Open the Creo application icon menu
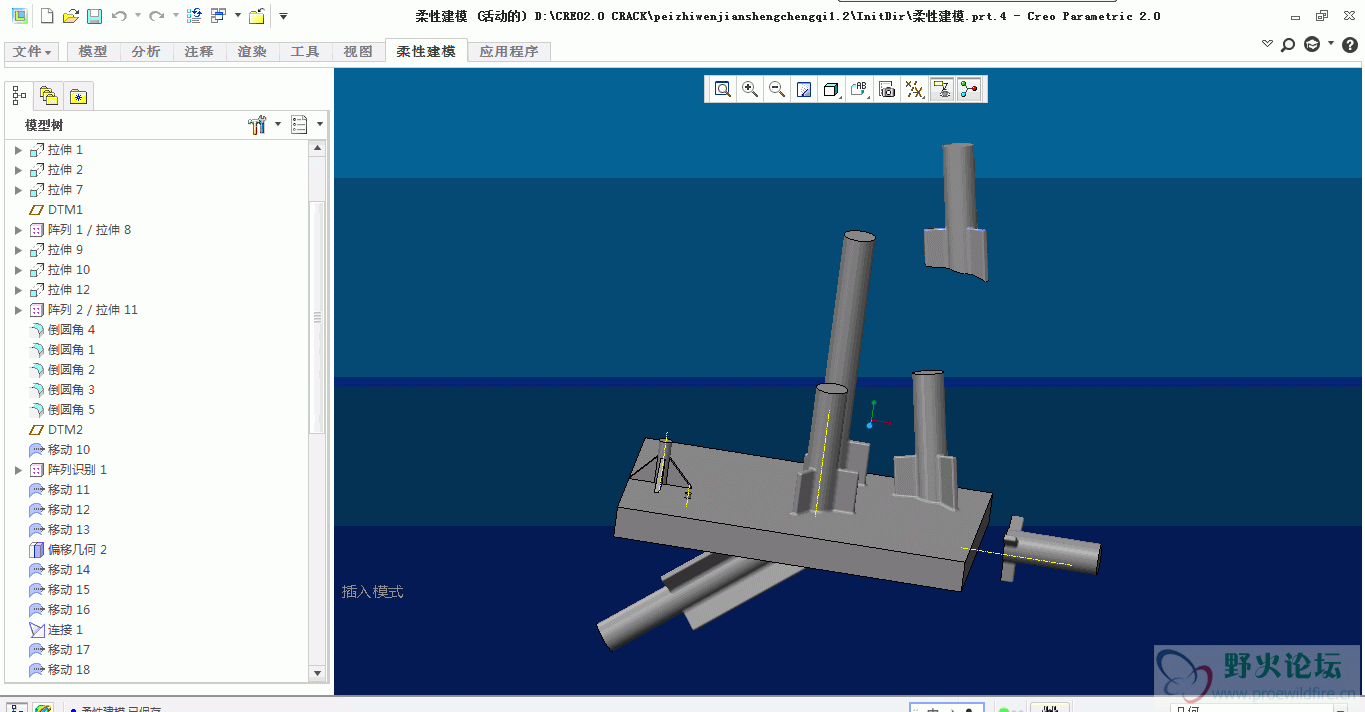Image resolution: width=1365 pixels, height=712 pixels. (x=19, y=16)
